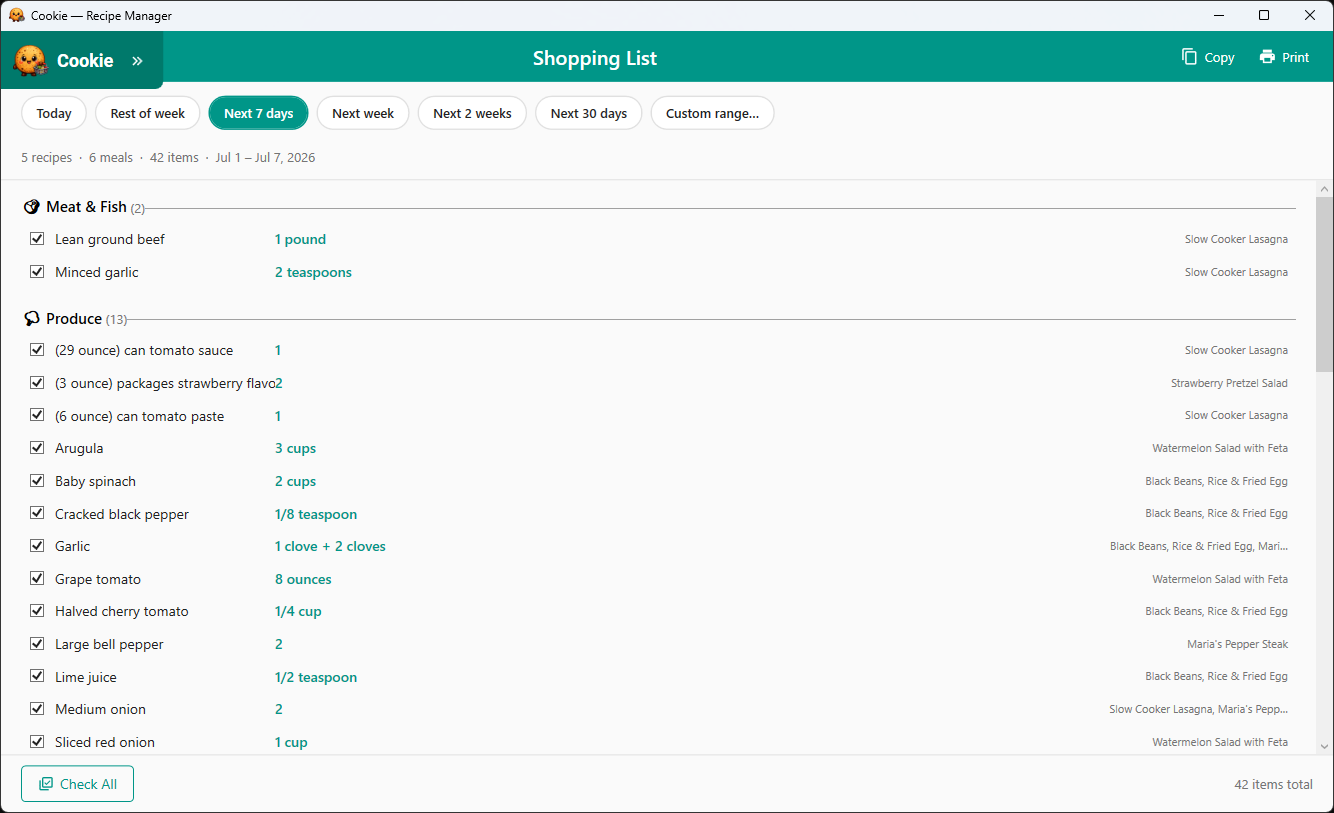Click Slow Cooker Lasagna on Lean ground beef row
1334x813 pixels.
(1236, 239)
